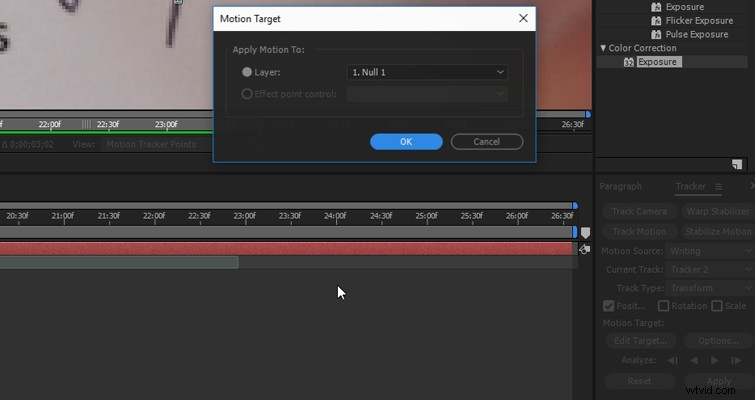Open the Current Track dropdown
The image size is (755, 400).
(709, 270)
